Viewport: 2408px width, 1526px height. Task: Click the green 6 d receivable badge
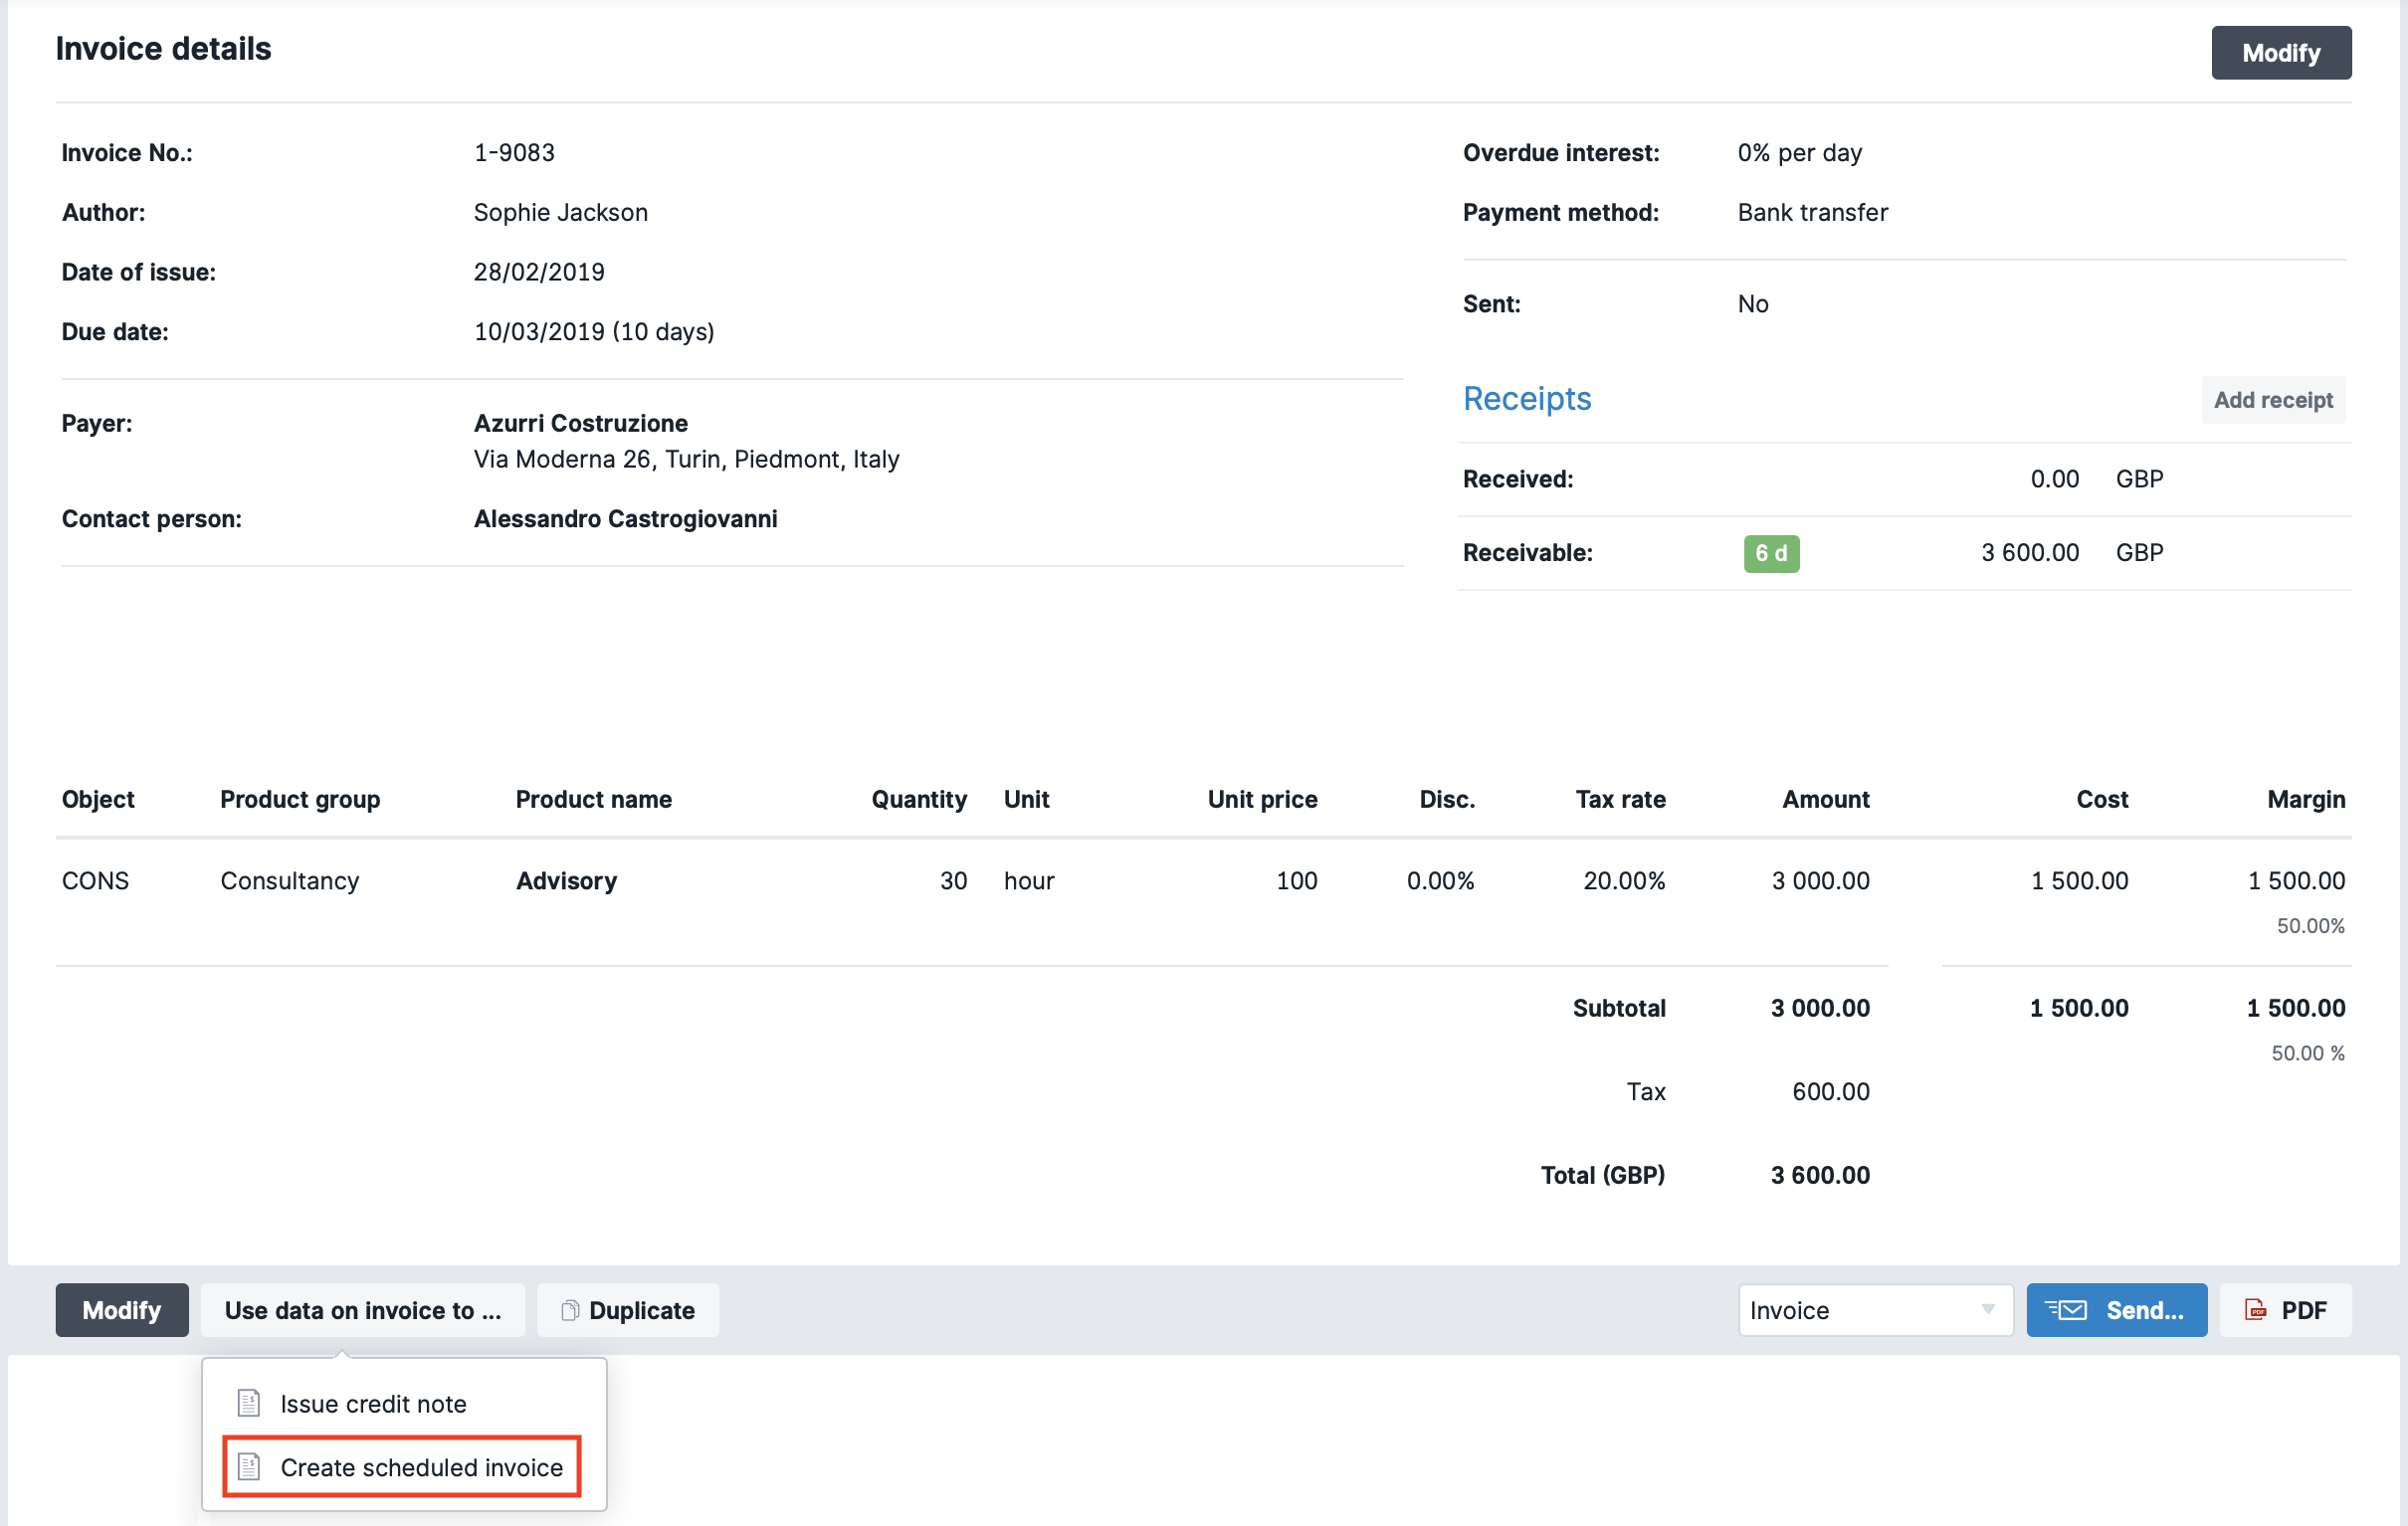1772,553
